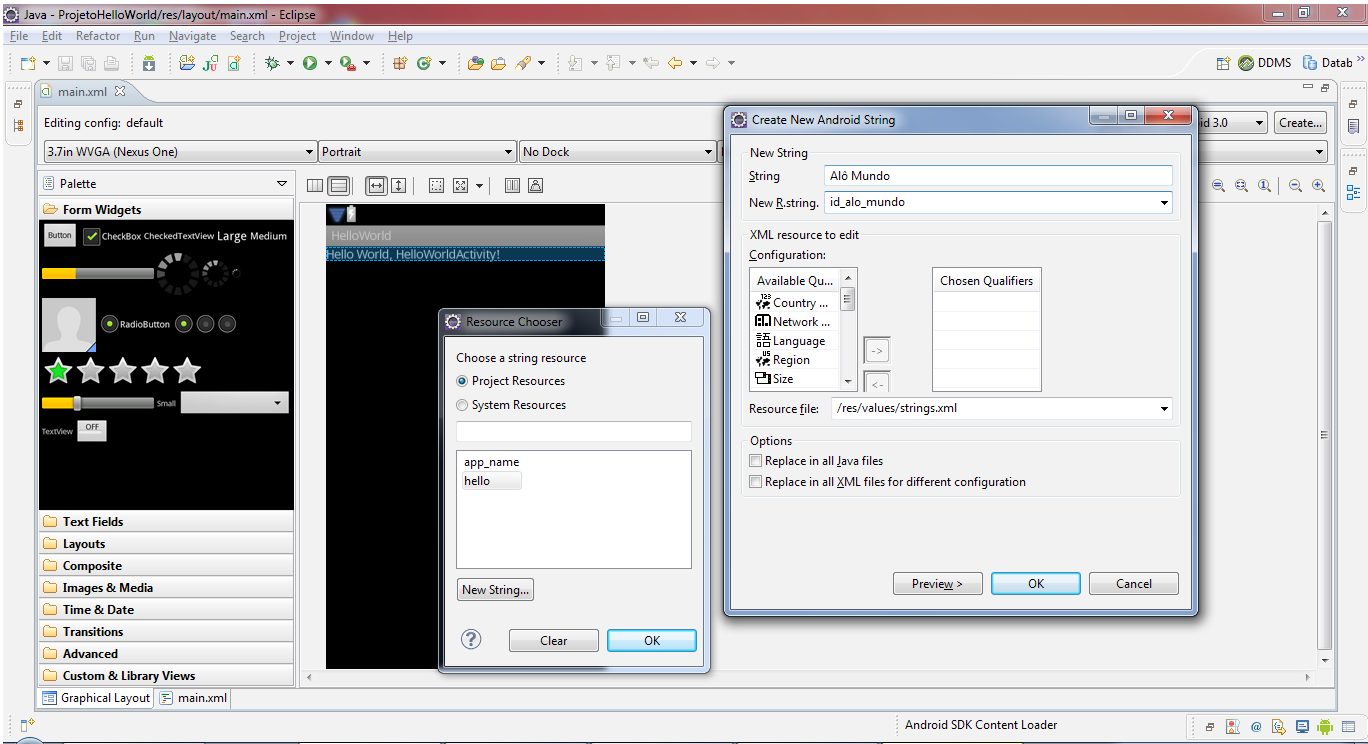Click the Zoom Out magnifier icon

[1295, 185]
